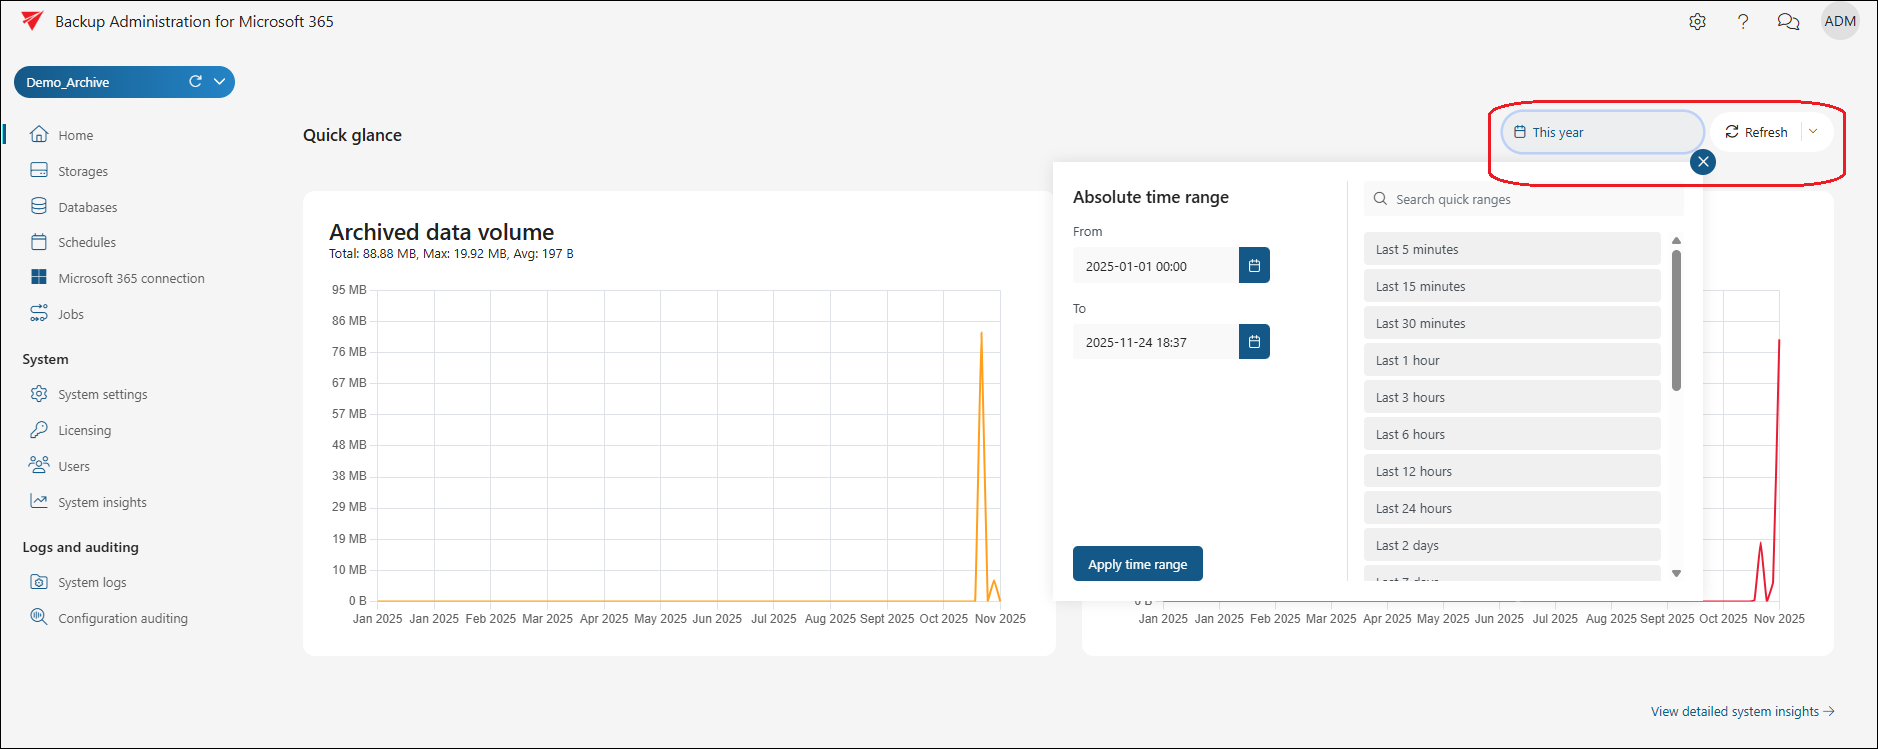Screen dimensions: 1878x749
Task: Click the help question mark icon
Action: pos(1743,22)
